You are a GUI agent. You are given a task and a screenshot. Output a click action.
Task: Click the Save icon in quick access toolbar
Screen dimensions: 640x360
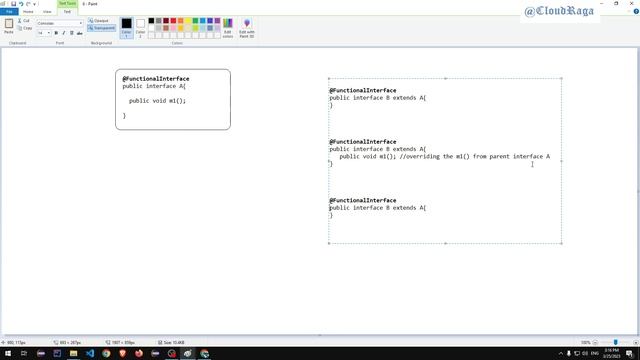point(13,4)
